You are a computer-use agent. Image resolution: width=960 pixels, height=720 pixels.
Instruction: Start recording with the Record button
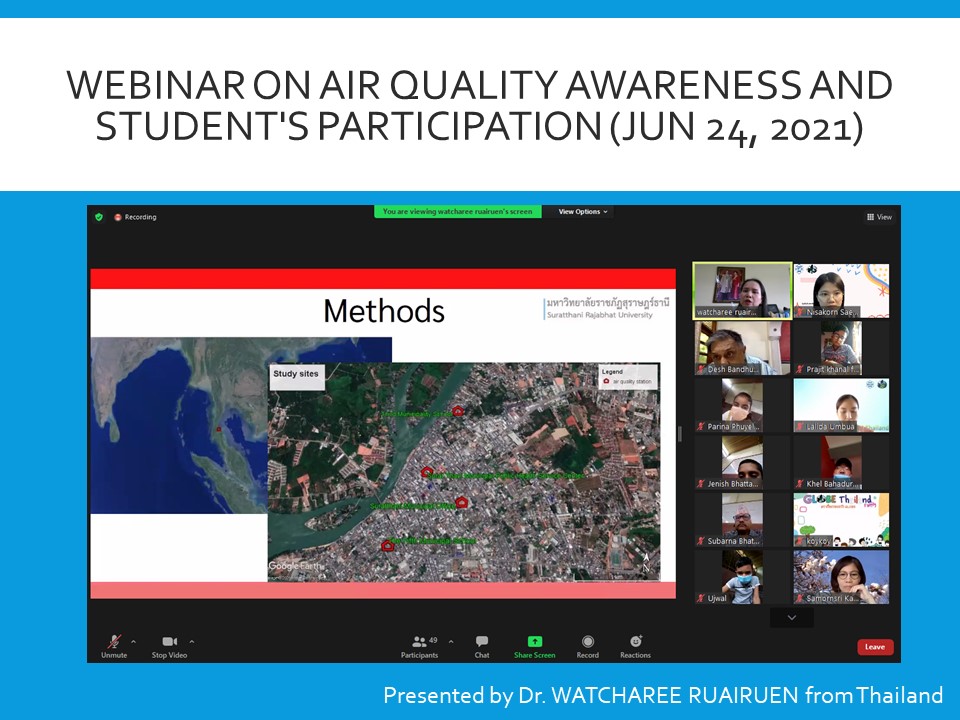[588, 646]
